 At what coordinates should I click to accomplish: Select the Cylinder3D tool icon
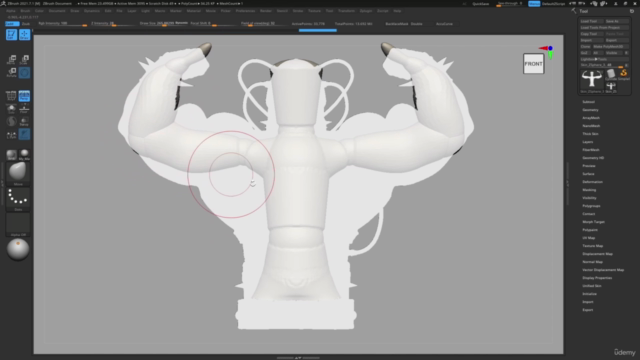point(611,74)
